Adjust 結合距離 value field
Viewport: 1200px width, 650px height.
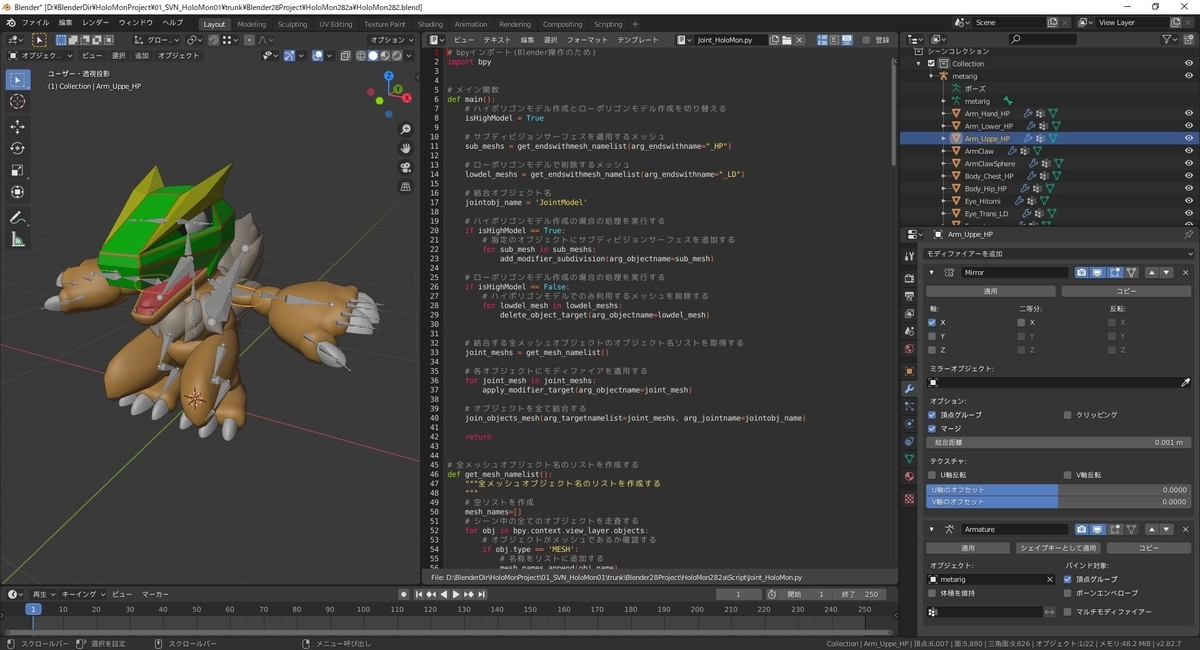point(1059,442)
